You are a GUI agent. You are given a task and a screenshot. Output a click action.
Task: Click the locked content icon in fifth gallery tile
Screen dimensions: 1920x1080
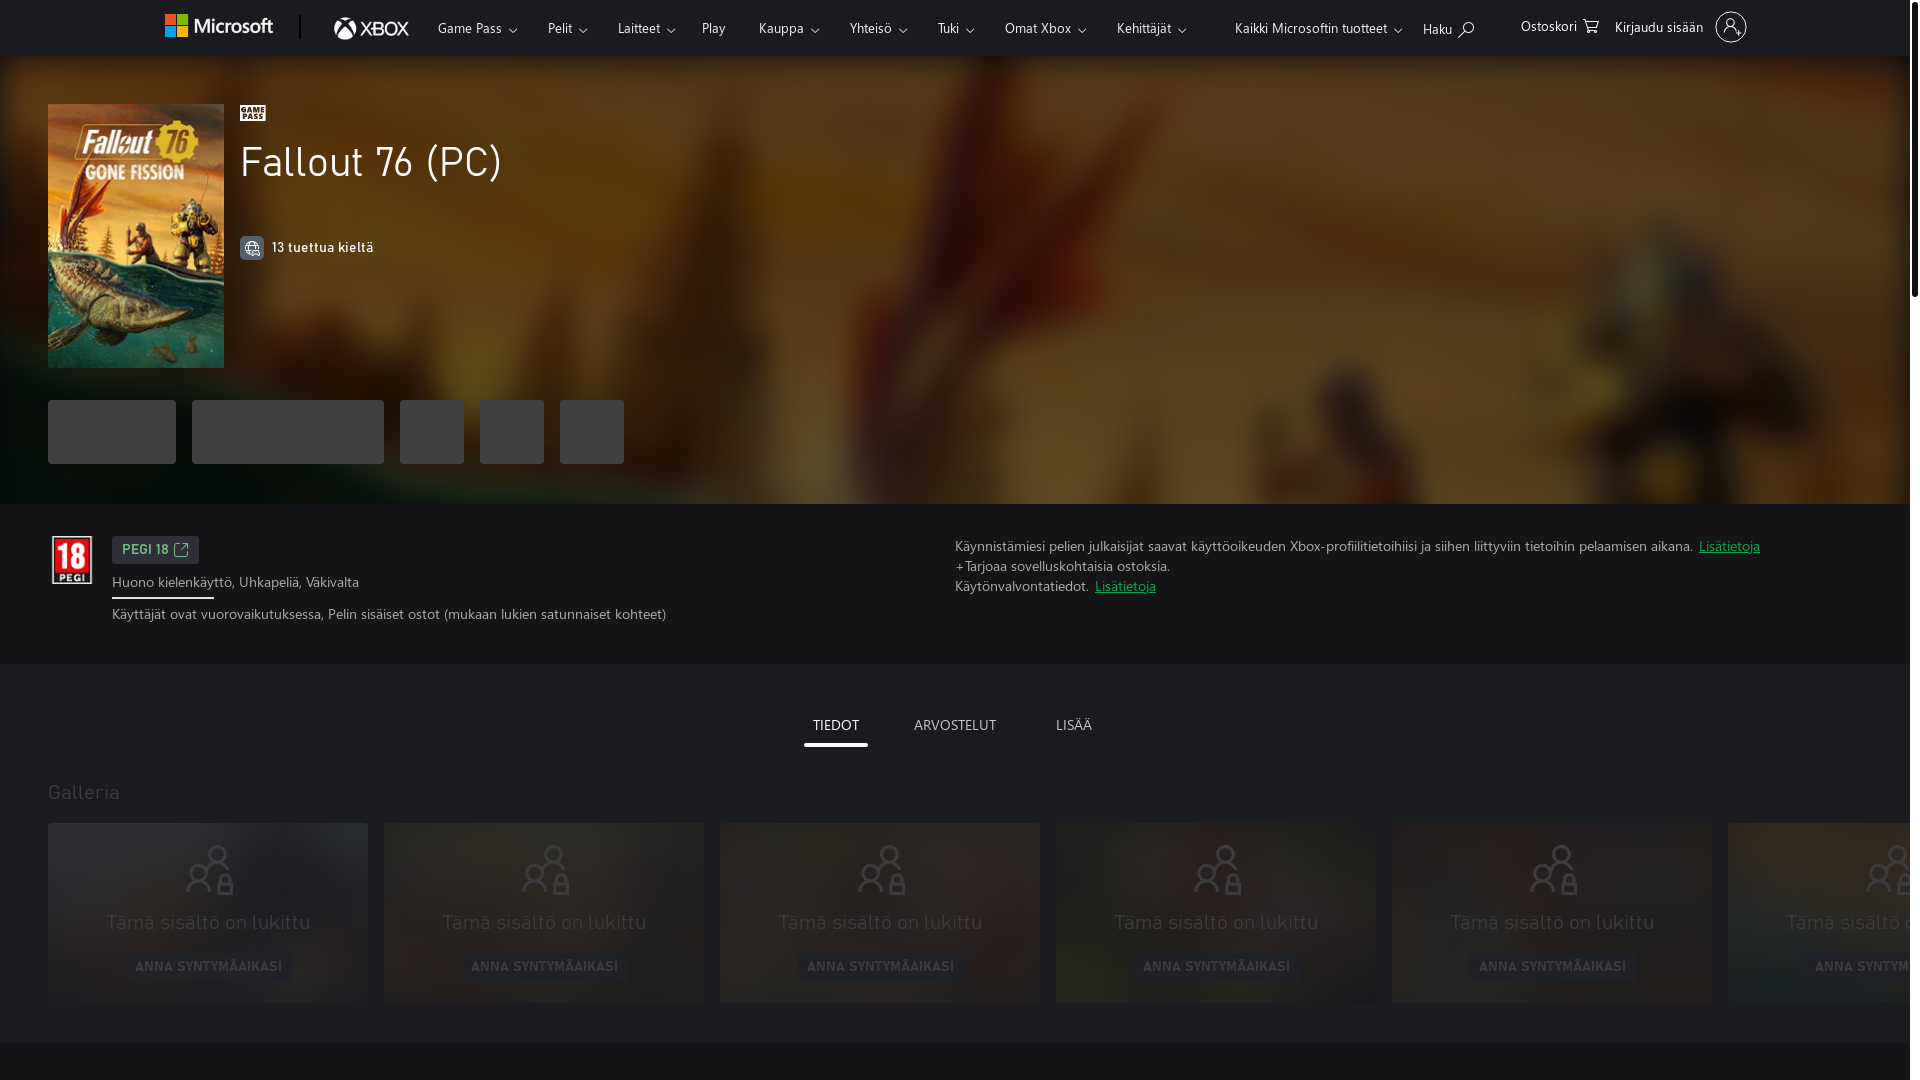tap(1553, 870)
